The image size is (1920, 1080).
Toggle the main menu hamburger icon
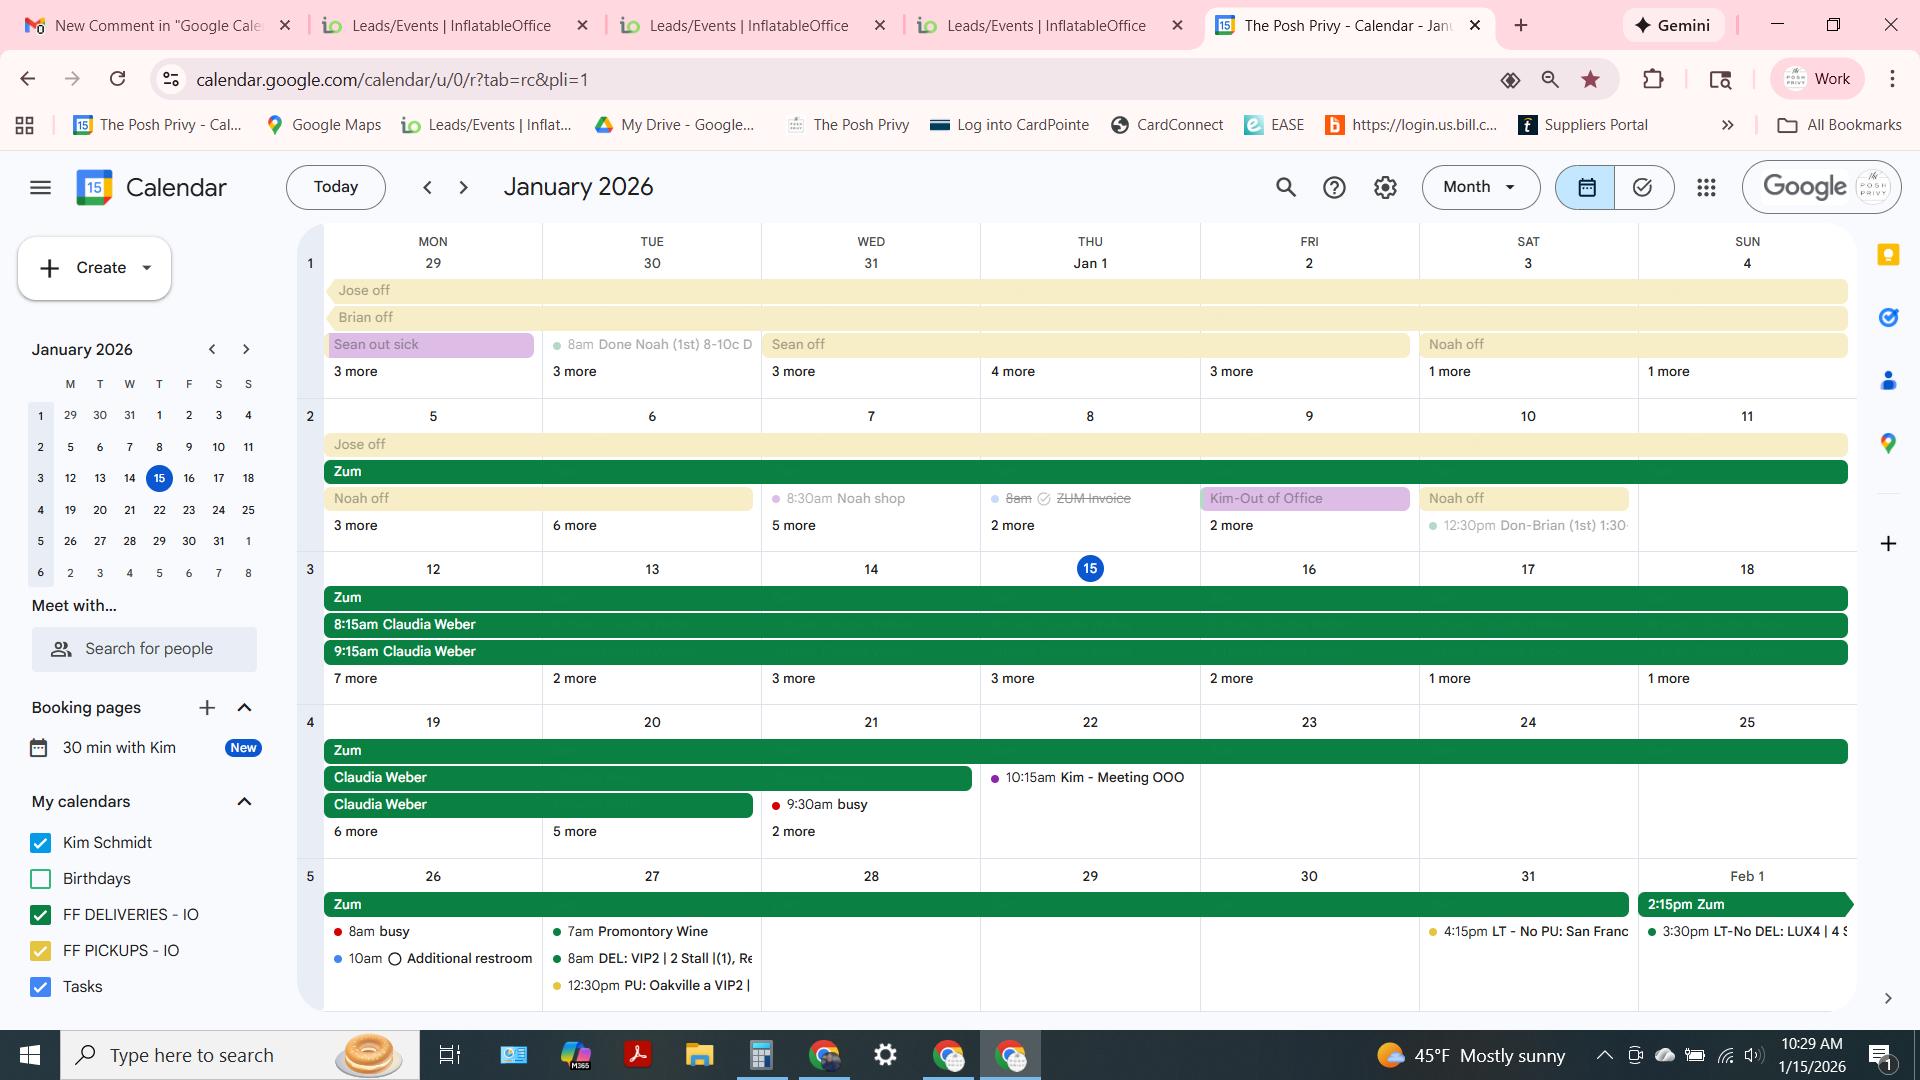pyautogui.click(x=40, y=187)
